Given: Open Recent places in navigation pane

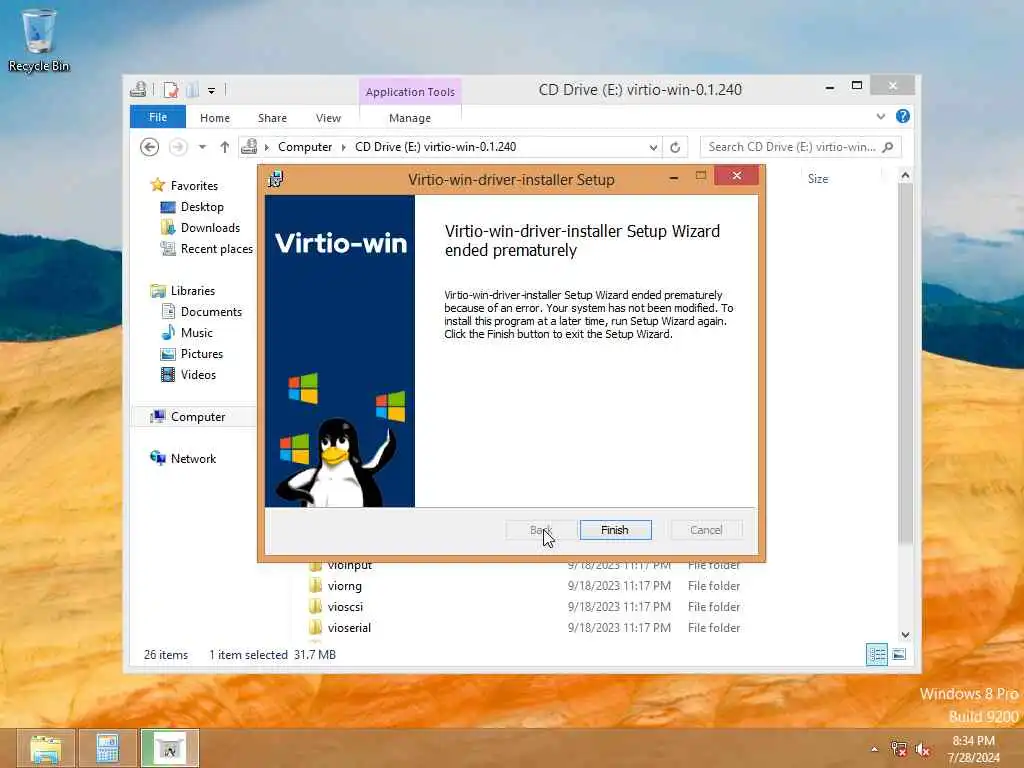Looking at the screenshot, I should tap(216, 249).
